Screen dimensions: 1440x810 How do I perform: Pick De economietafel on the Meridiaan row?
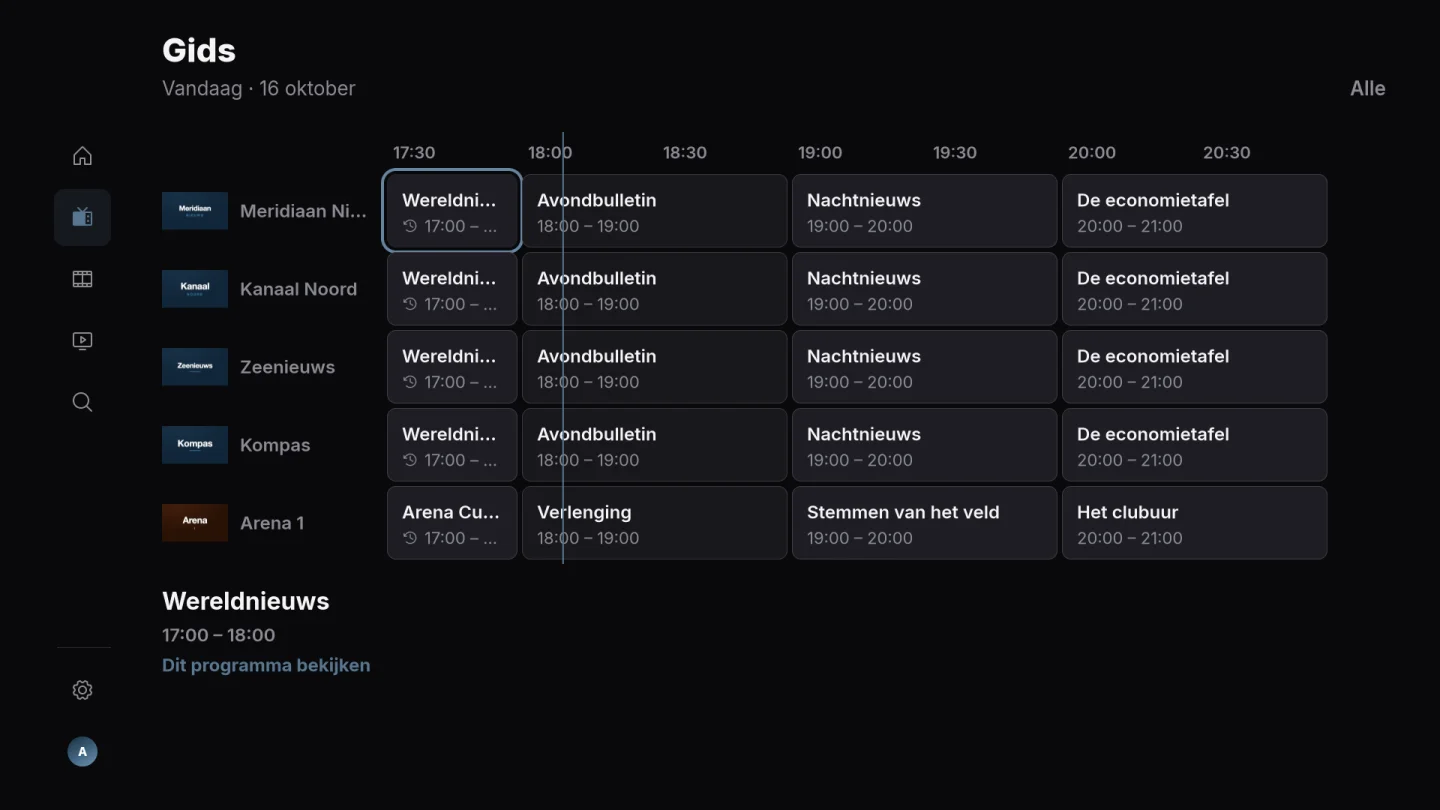coord(1195,211)
